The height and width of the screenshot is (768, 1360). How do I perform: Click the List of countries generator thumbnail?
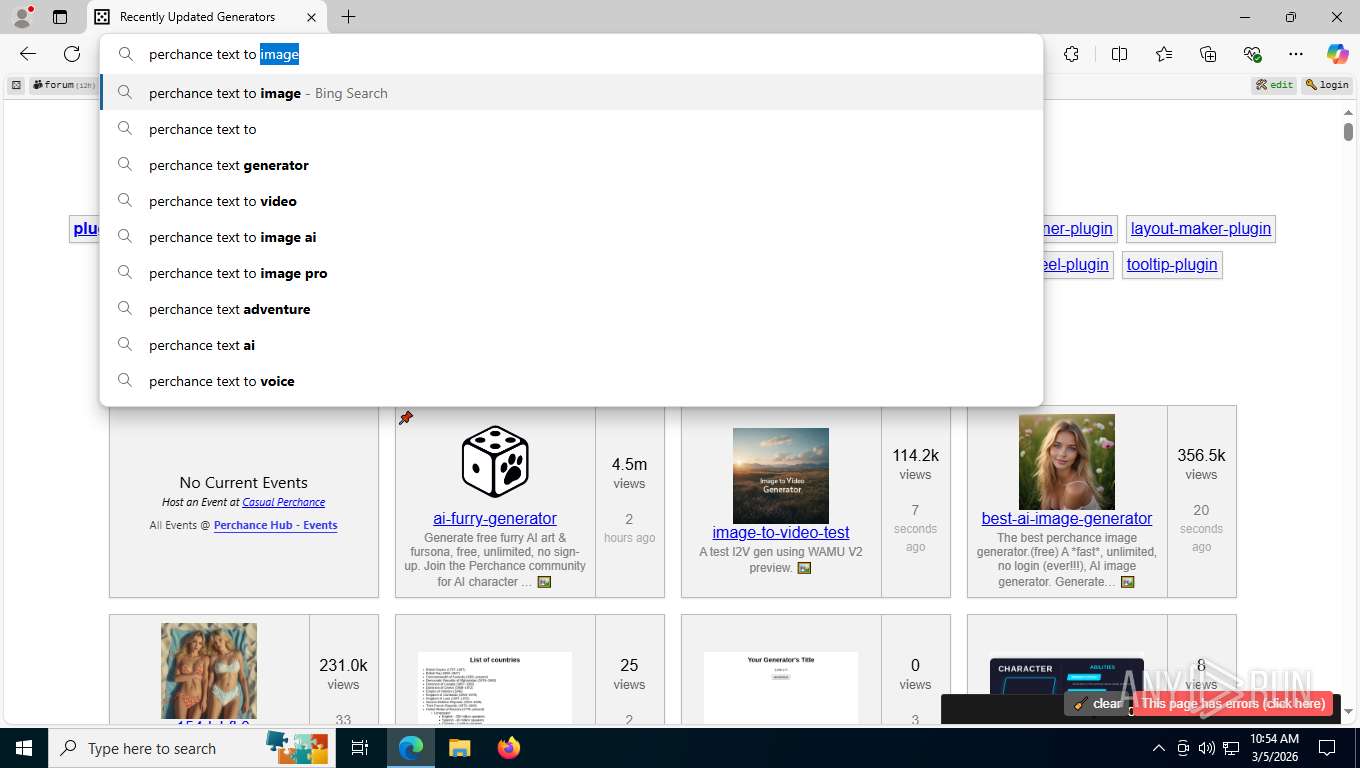point(495,688)
